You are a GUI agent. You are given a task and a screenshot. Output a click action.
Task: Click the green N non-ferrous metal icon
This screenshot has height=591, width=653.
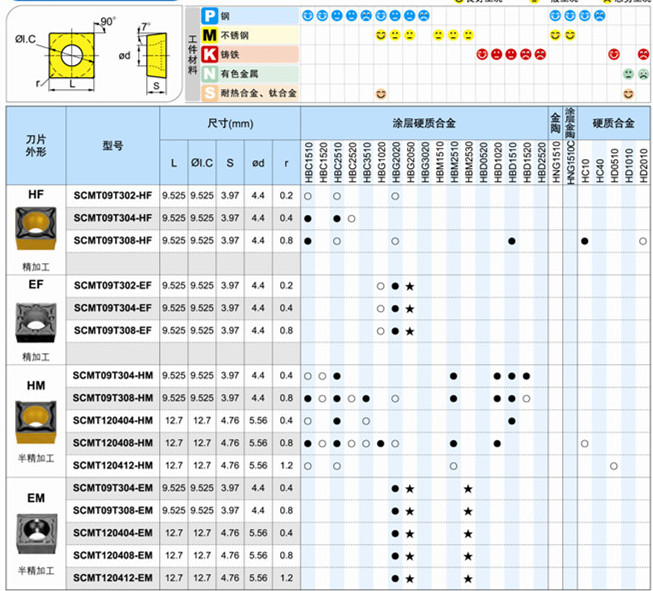(x=209, y=73)
